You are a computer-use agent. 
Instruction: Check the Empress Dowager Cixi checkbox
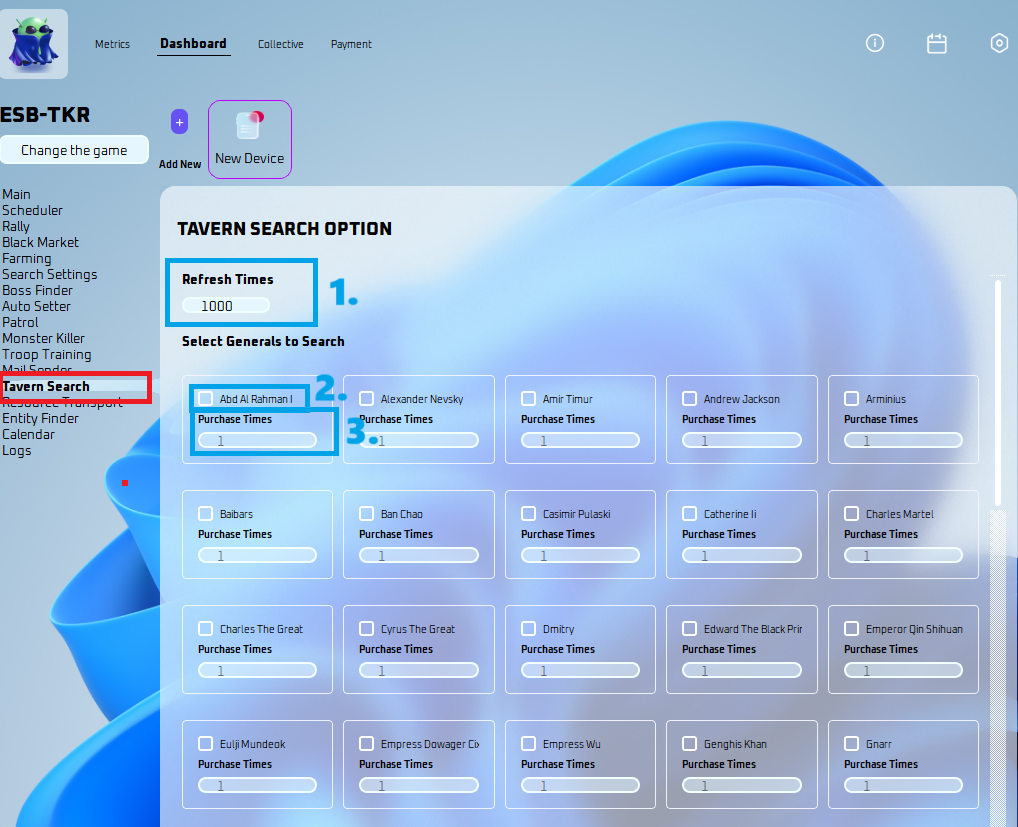pyautogui.click(x=367, y=743)
